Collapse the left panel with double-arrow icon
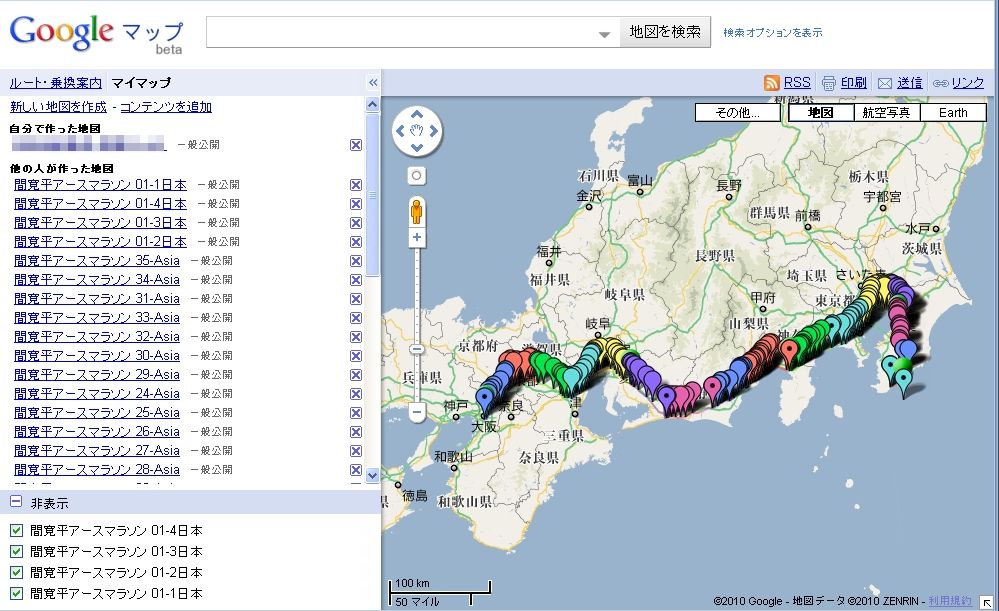999x611 pixels. 373,83
